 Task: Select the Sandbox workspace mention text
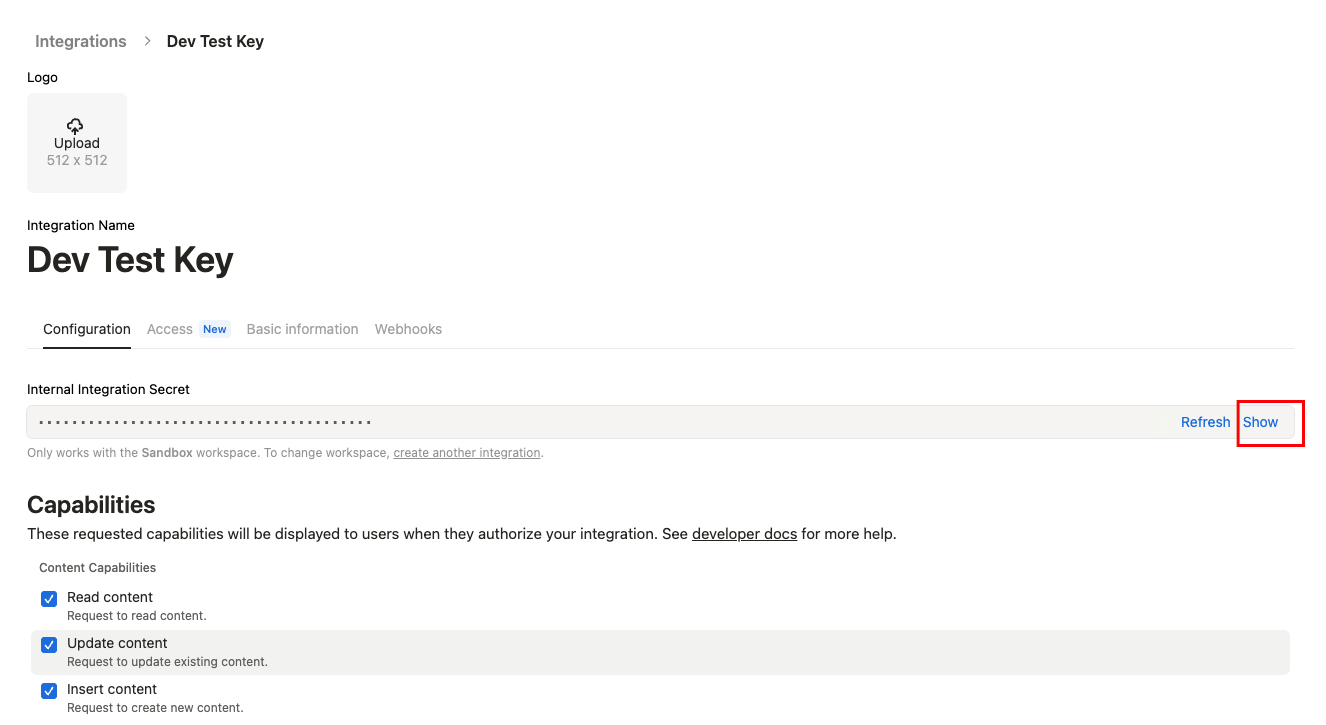(166, 452)
